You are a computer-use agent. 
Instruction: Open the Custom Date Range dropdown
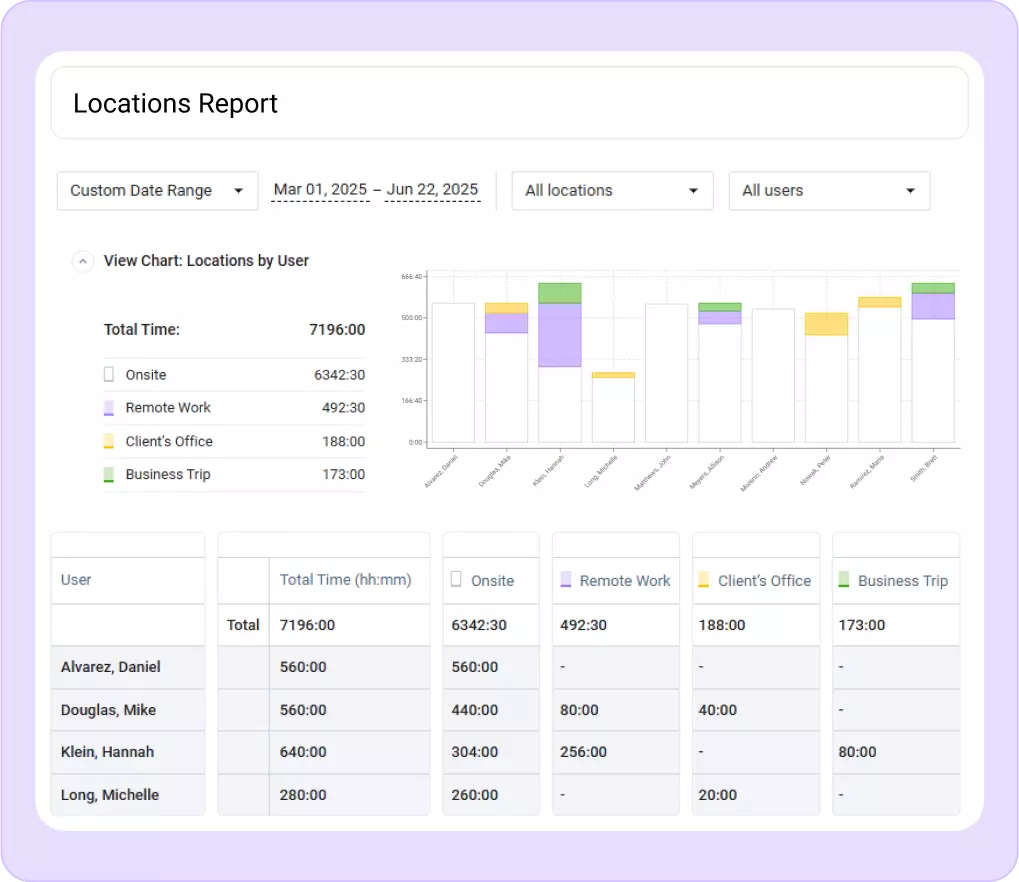(x=156, y=190)
